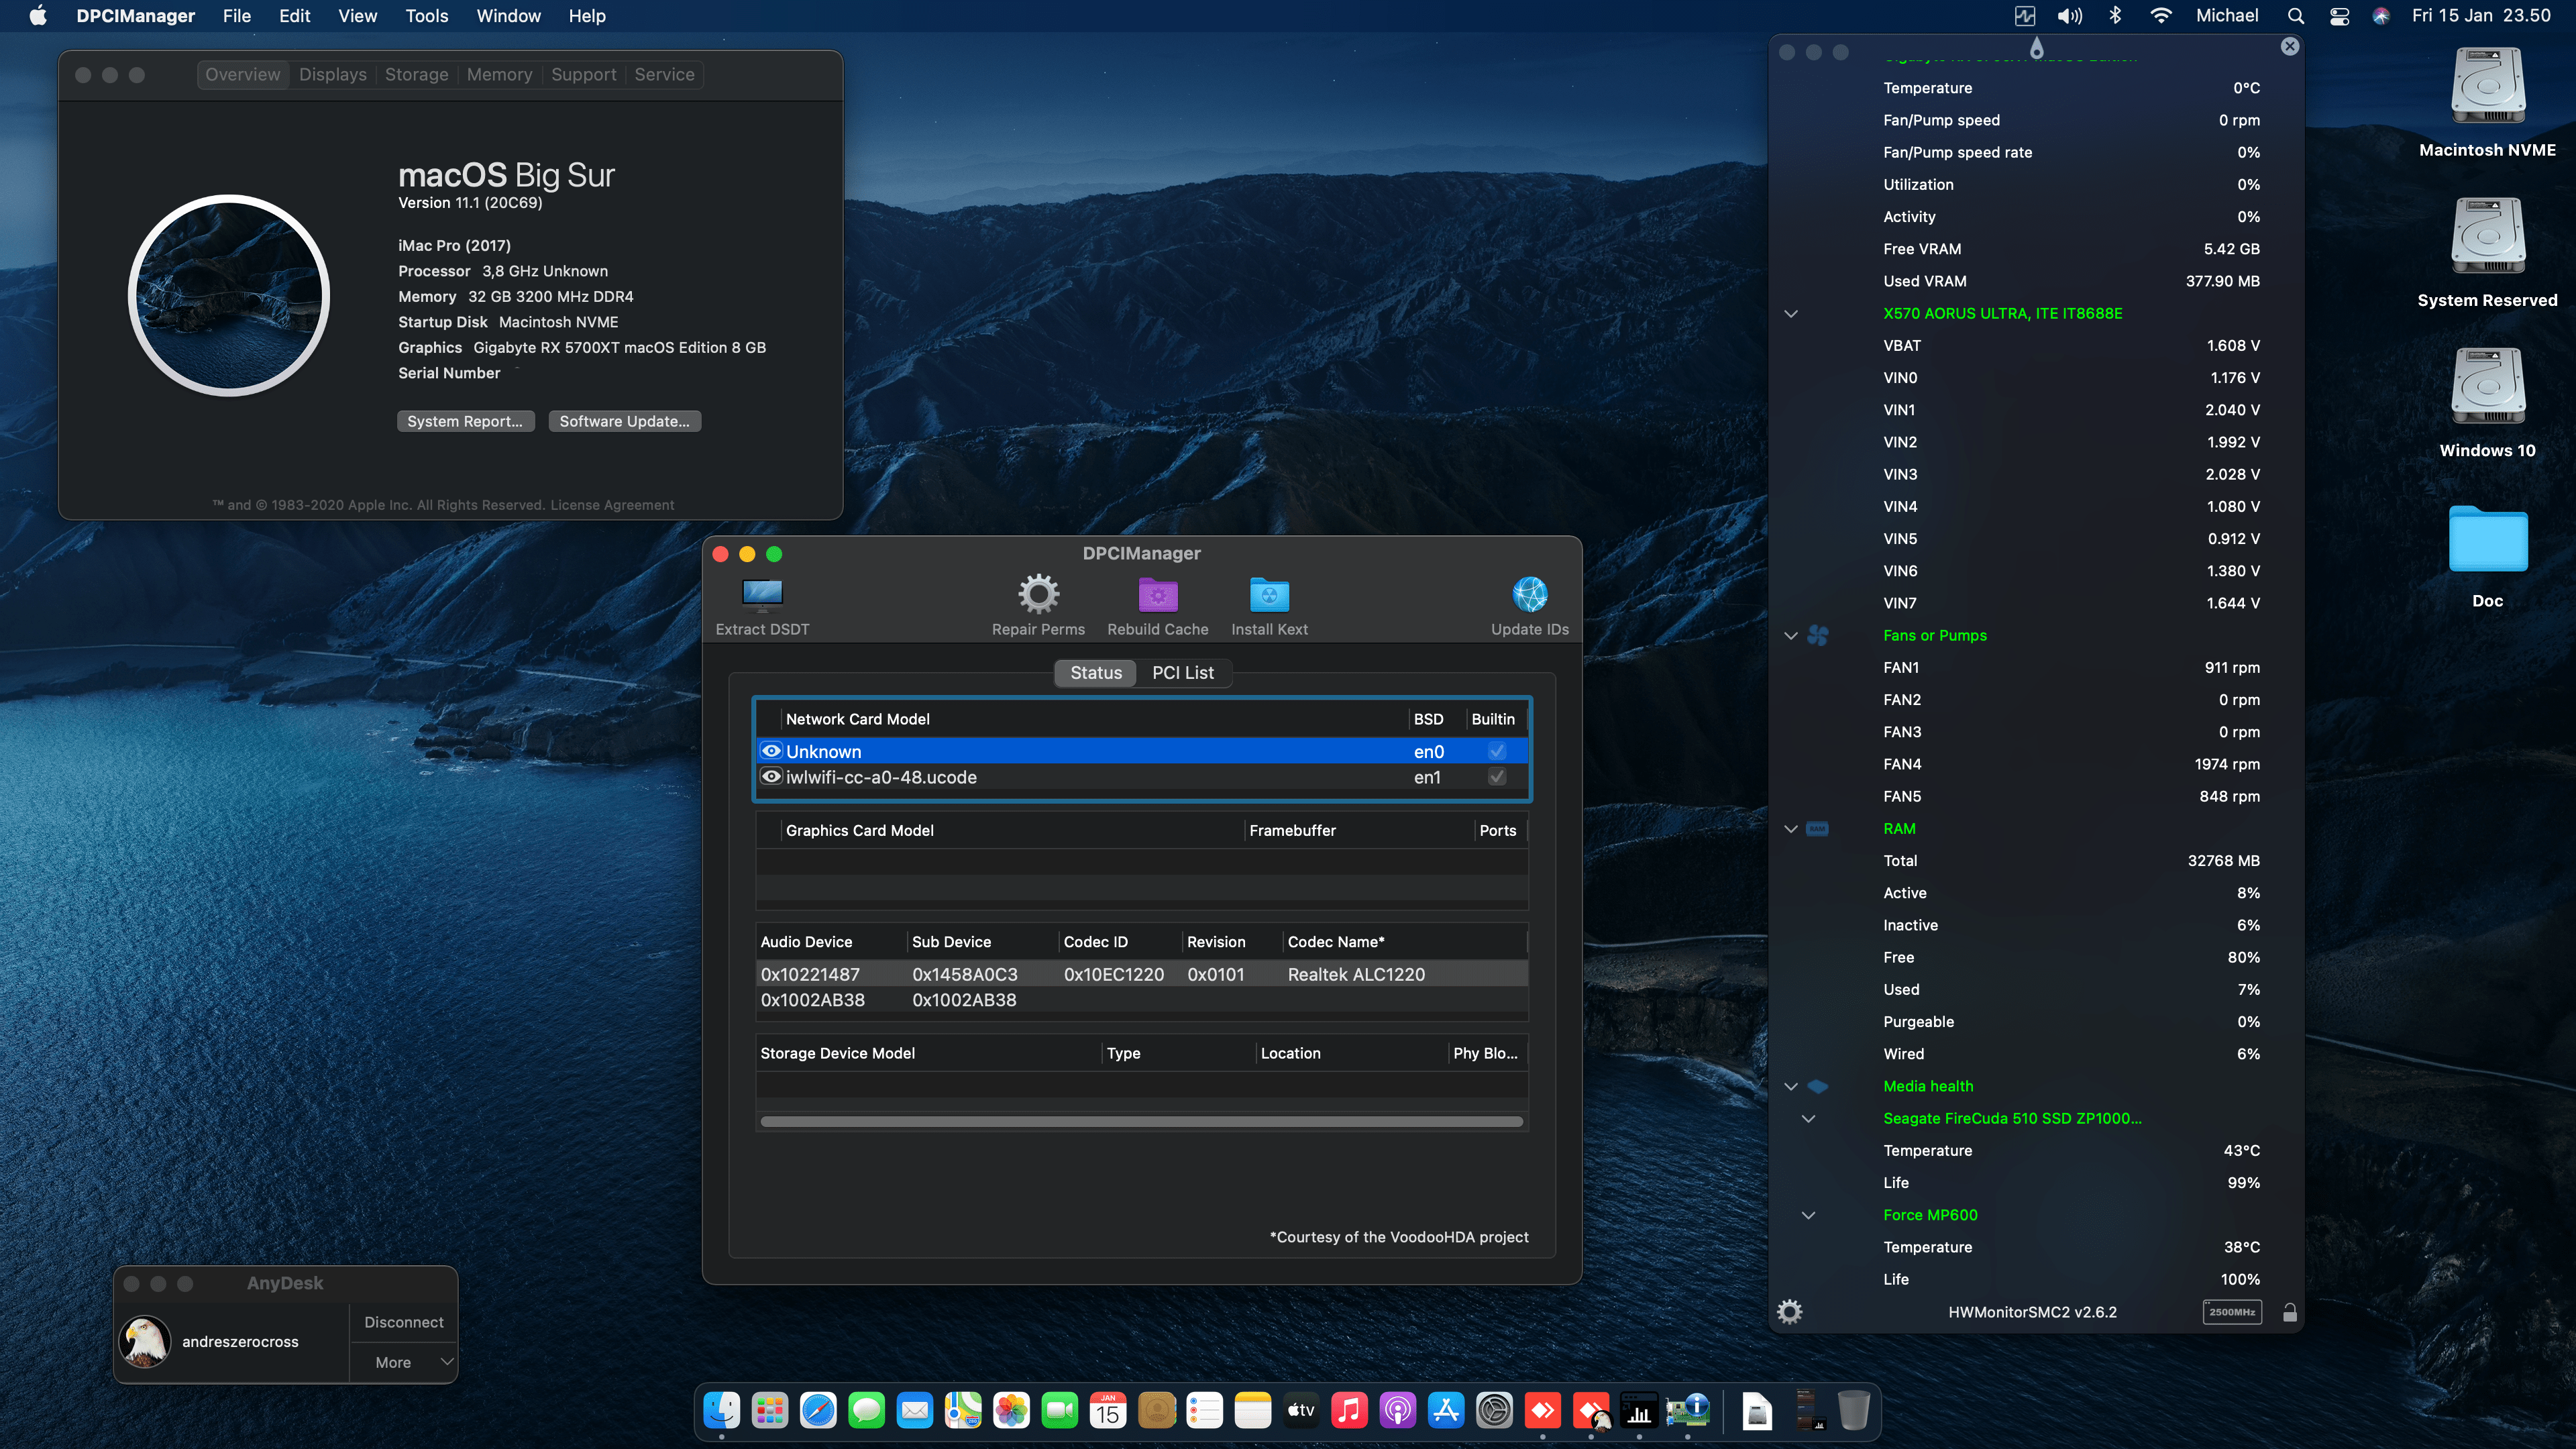The width and height of the screenshot is (2576, 1449).
Task: Open Finder from the Dock
Action: [x=721, y=1411]
